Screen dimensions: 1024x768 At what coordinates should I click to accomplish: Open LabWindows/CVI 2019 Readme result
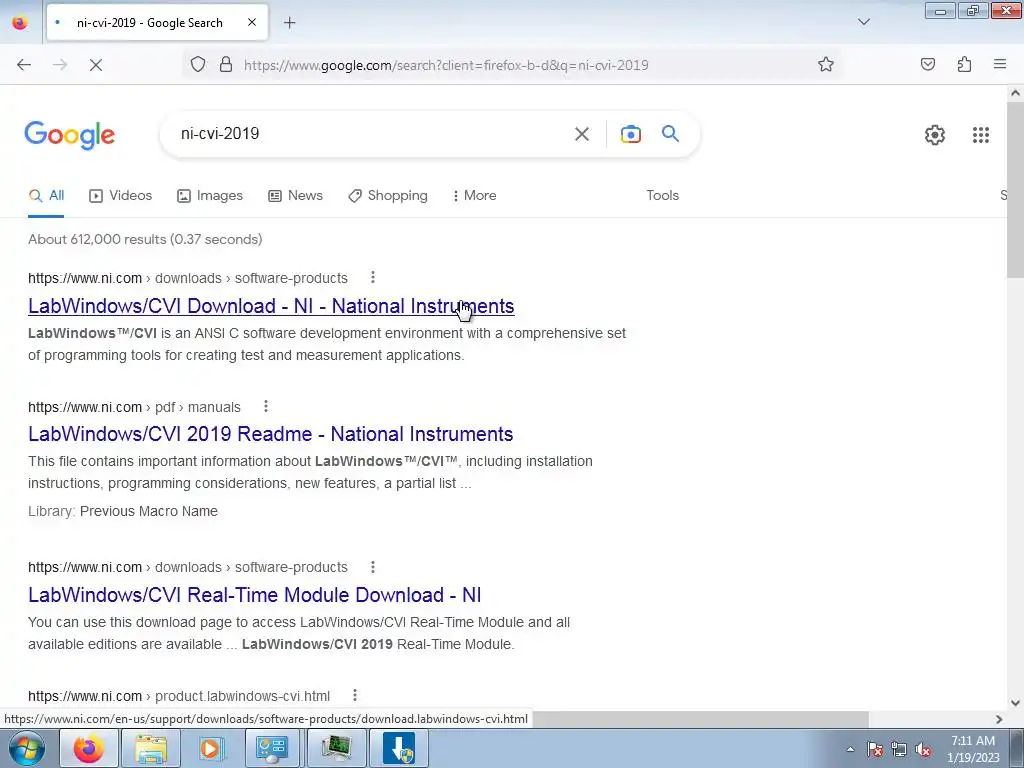click(270, 434)
